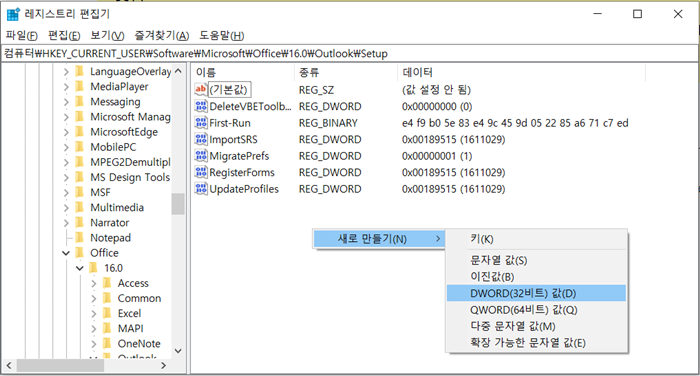Open the 즐겨찾기(A) menu
Viewport: 700px width, 376px height.
click(162, 35)
